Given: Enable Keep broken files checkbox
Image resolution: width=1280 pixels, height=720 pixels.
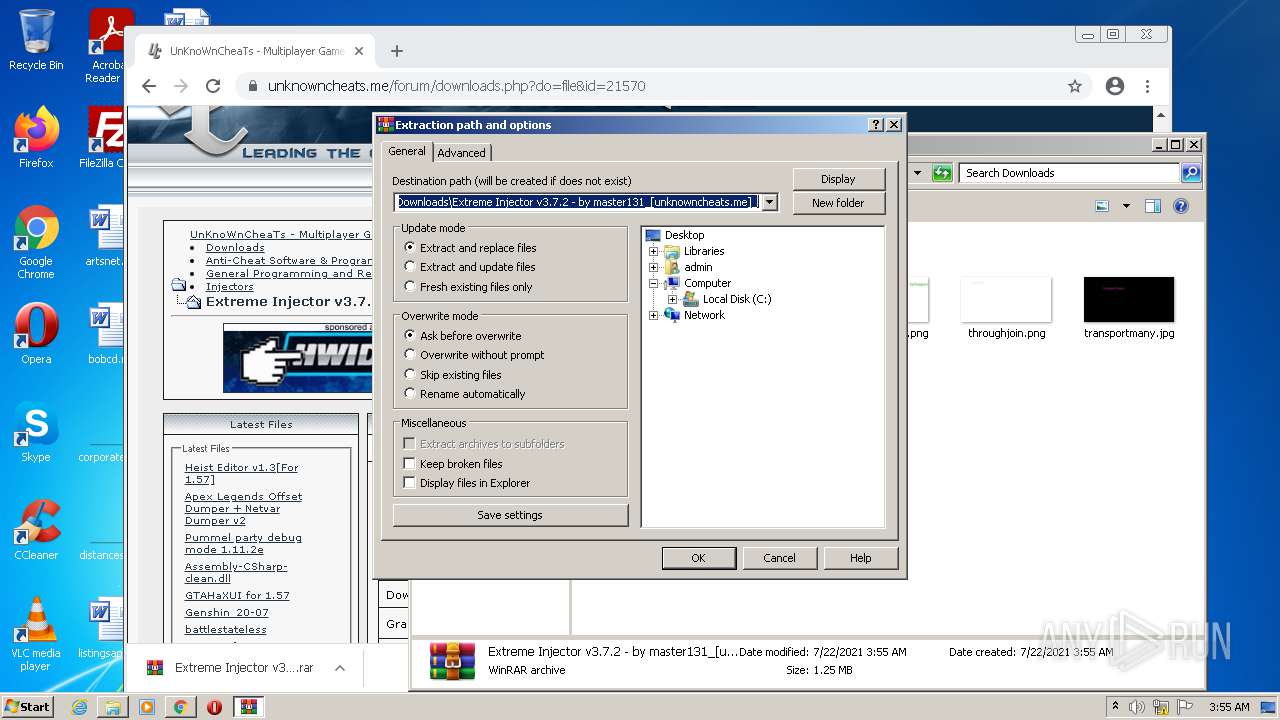Looking at the screenshot, I should [409, 464].
